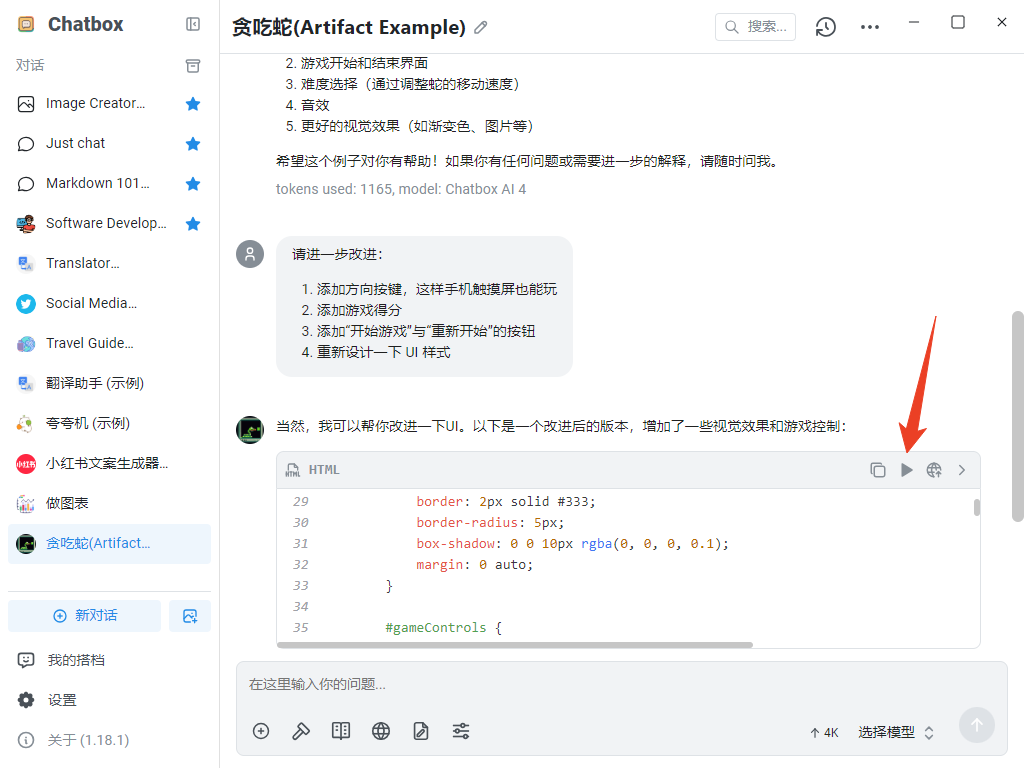Viewport: 1024px width, 768px height.
Task: Toggle the star on Just chat
Action: 192,143
